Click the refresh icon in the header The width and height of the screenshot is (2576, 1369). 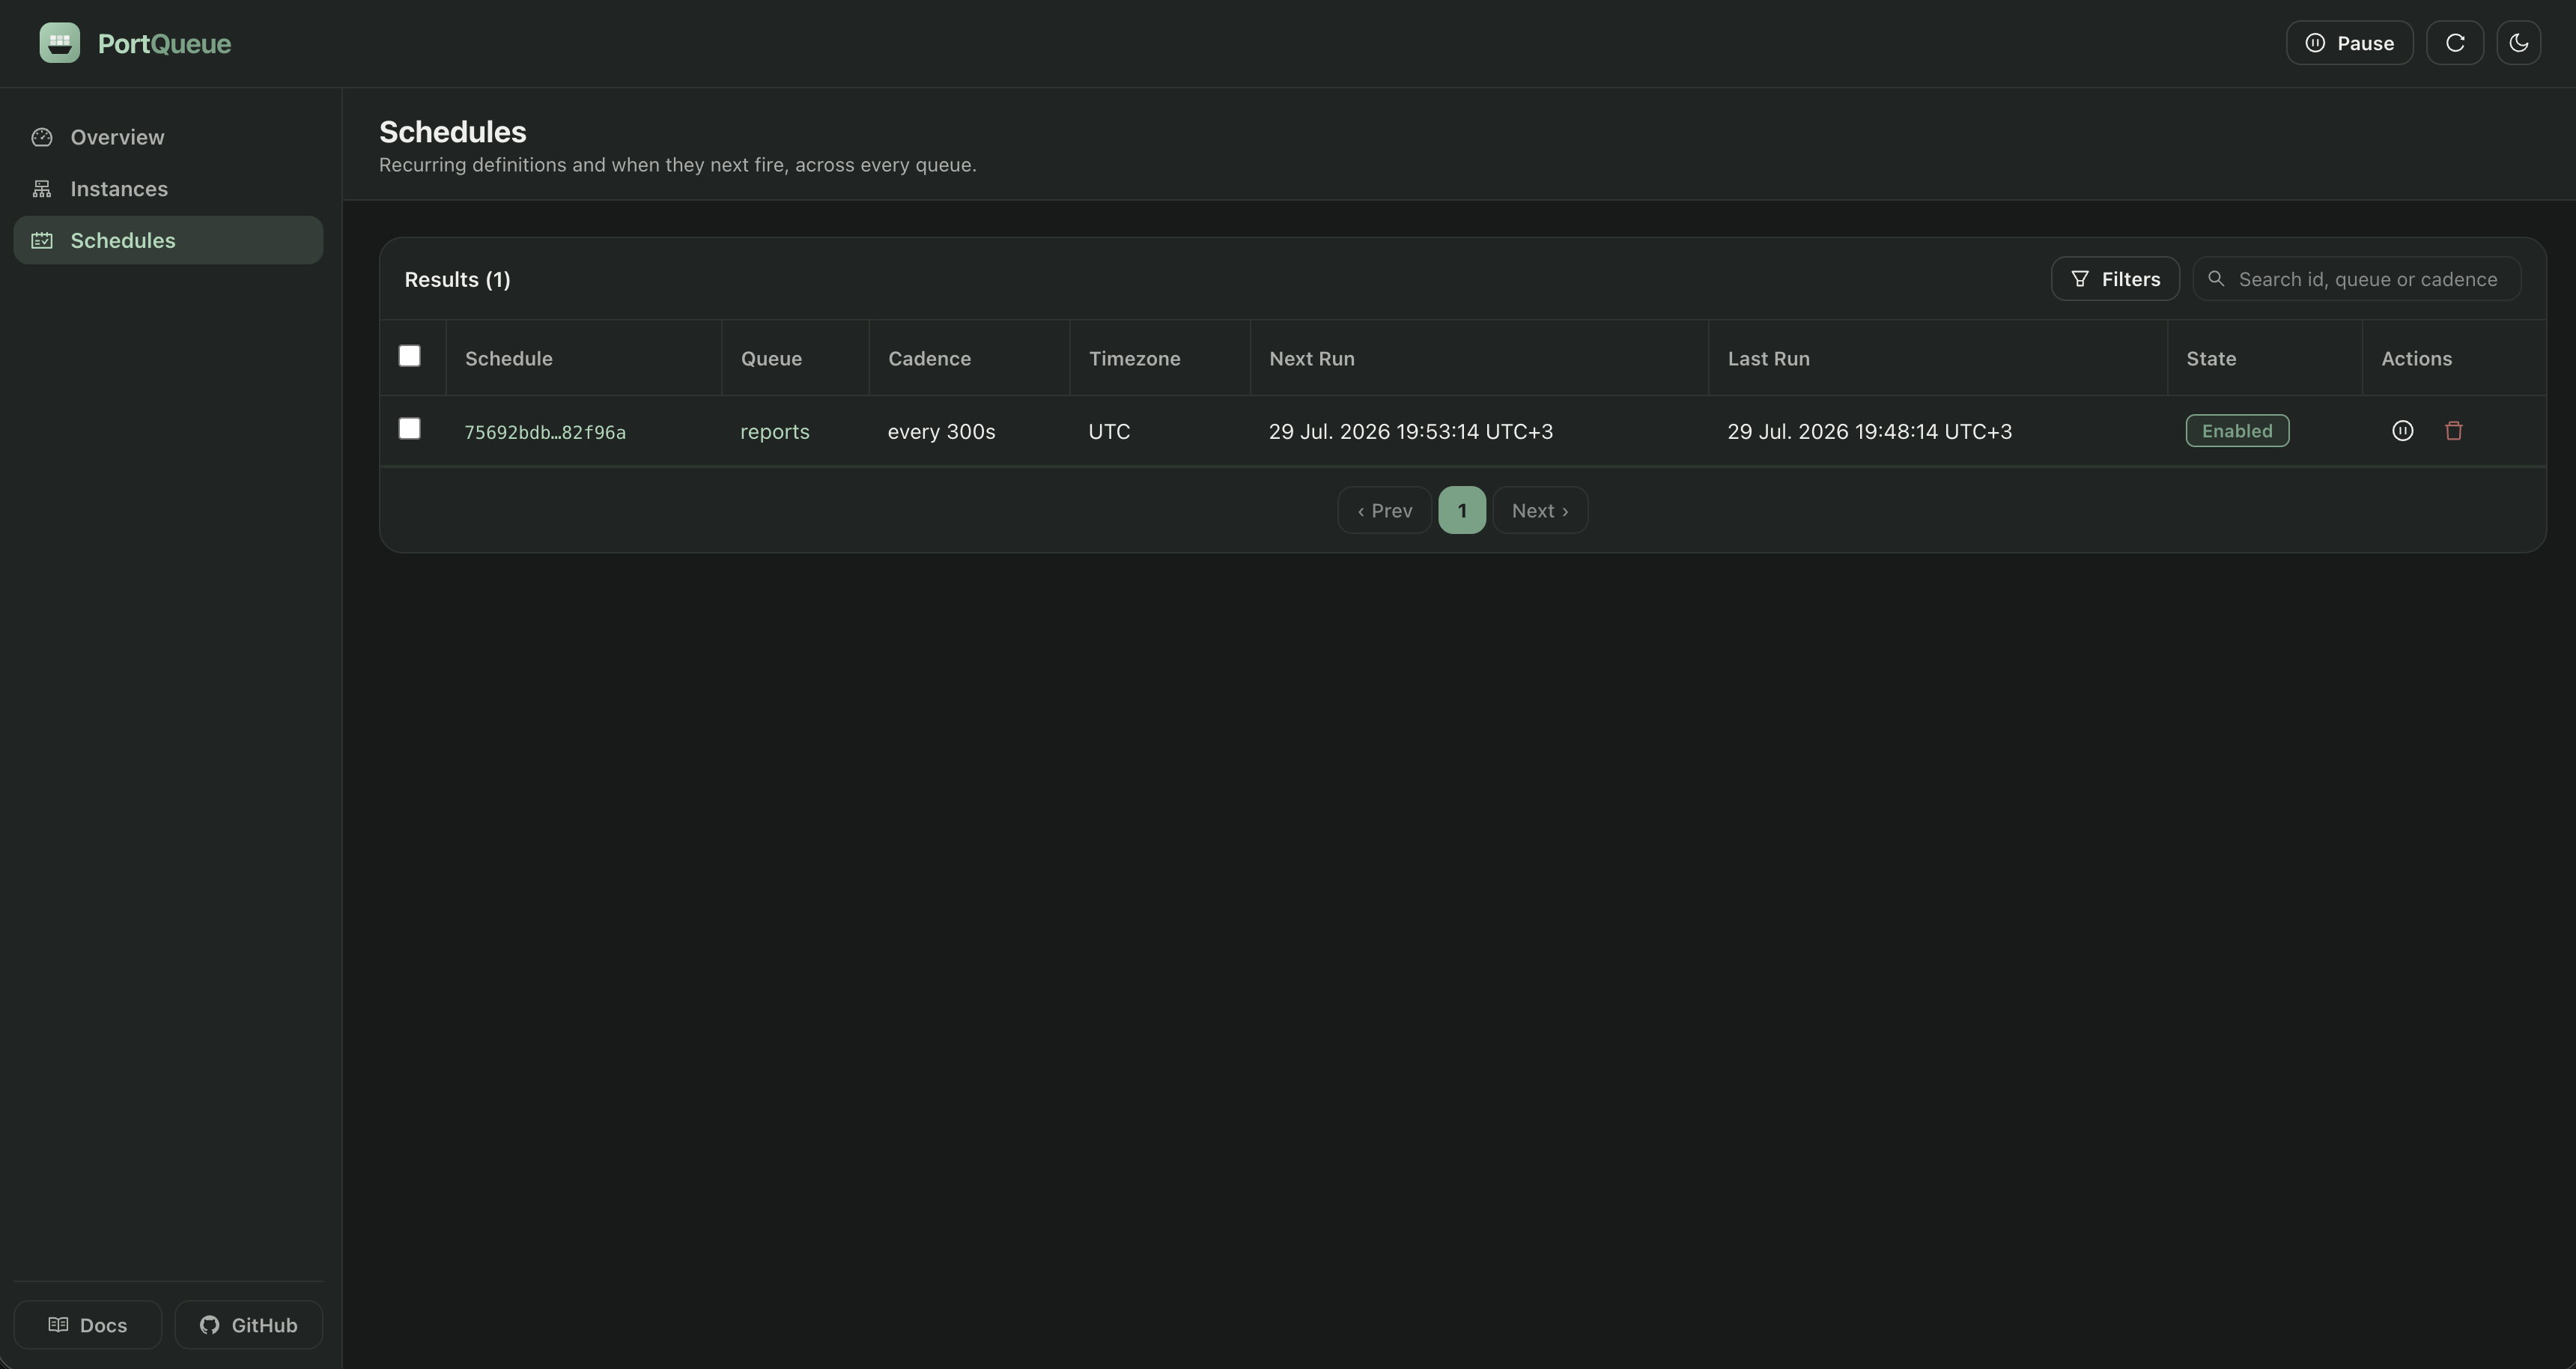[2455, 43]
